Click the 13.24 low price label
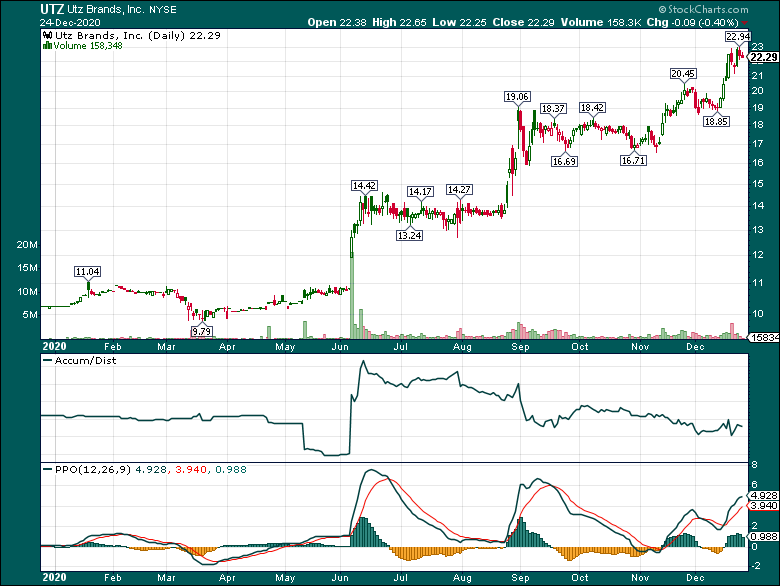The height and width of the screenshot is (586, 780). (409, 235)
